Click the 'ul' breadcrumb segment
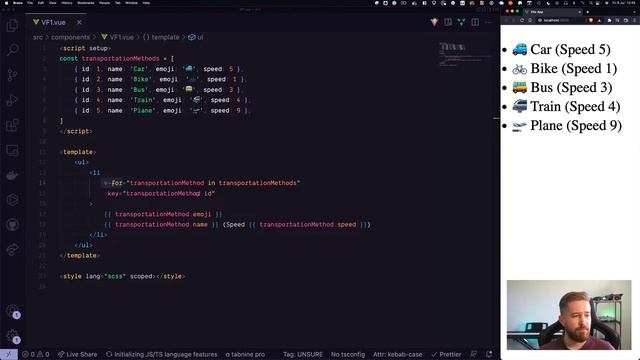Screen dimensions: 640x360 [x=196, y=37]
